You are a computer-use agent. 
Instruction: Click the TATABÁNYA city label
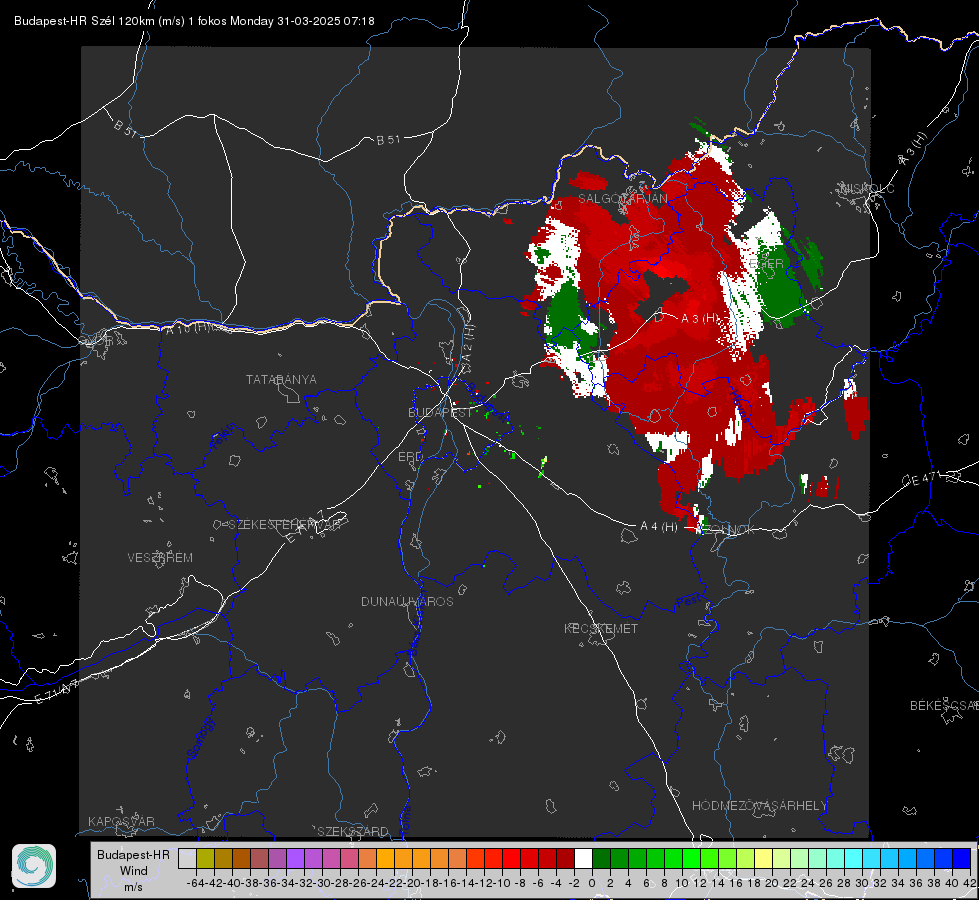[x=281, y=380]
